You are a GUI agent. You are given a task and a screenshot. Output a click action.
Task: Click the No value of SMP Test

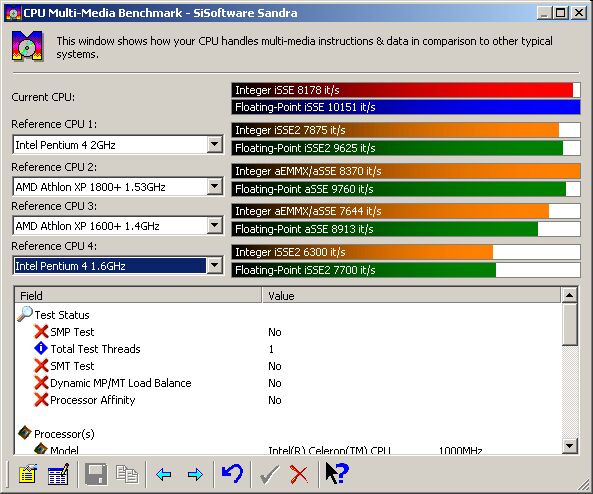[x=275, y=332]
